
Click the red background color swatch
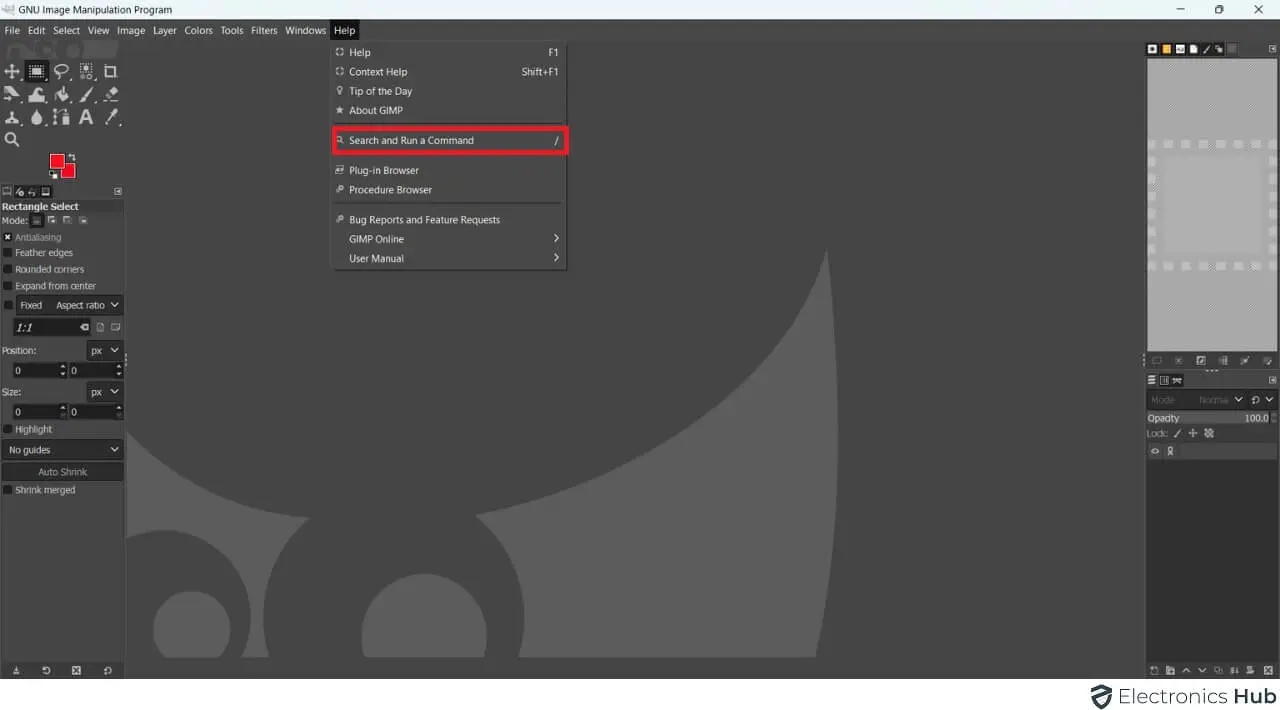coord(69,172)
